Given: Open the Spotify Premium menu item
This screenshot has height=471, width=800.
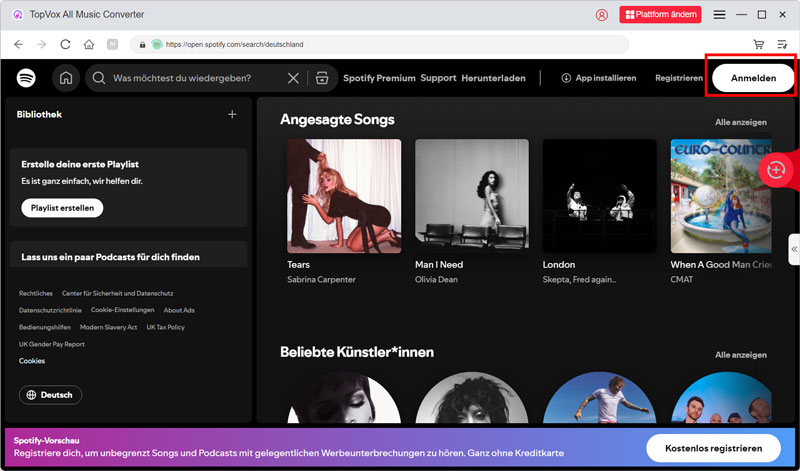Looking at the screenshot, I should point(379,78).
